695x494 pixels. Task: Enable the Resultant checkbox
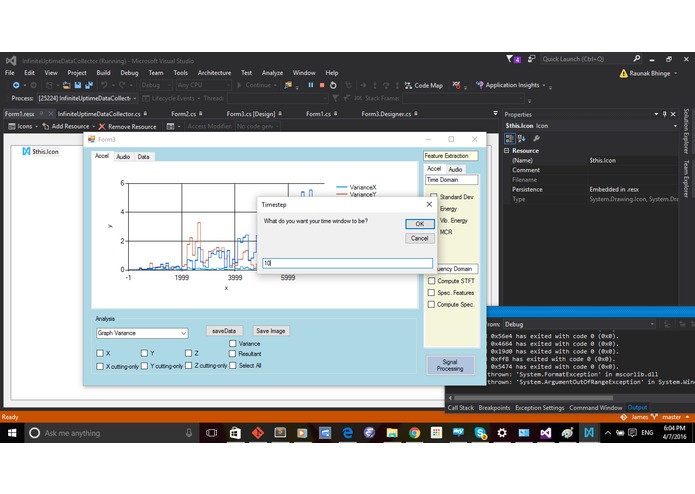coord(233,354)
